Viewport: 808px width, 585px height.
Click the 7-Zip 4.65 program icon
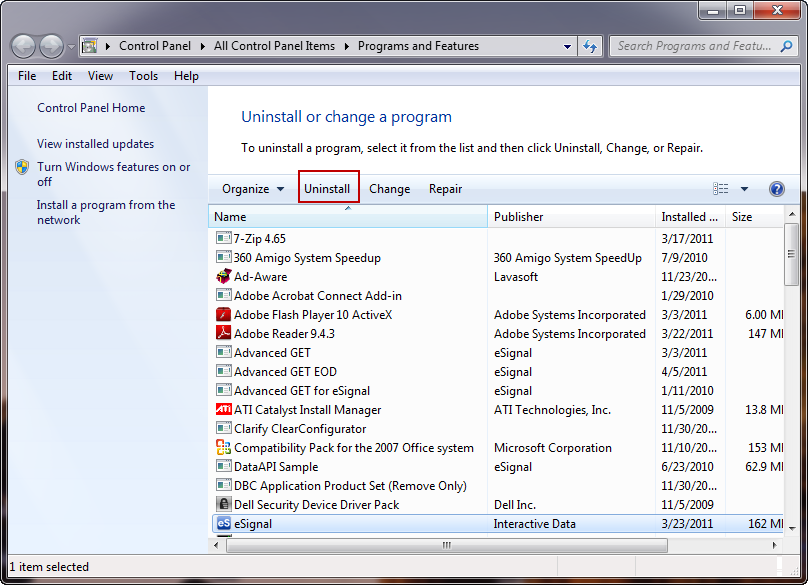(x=223, y=238)
